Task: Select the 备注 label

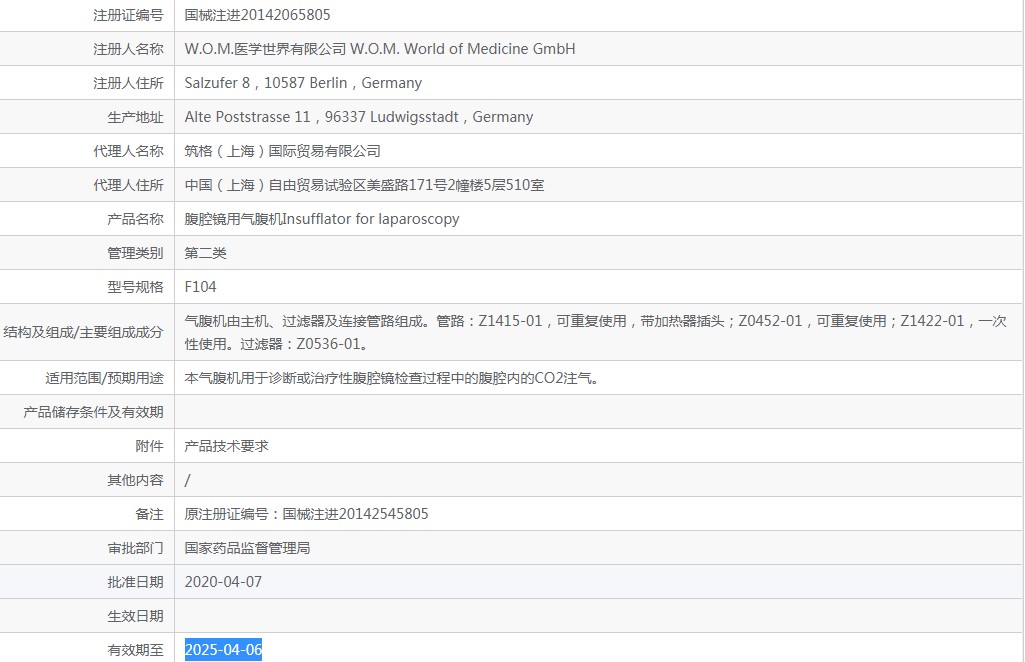Action: 149,514
